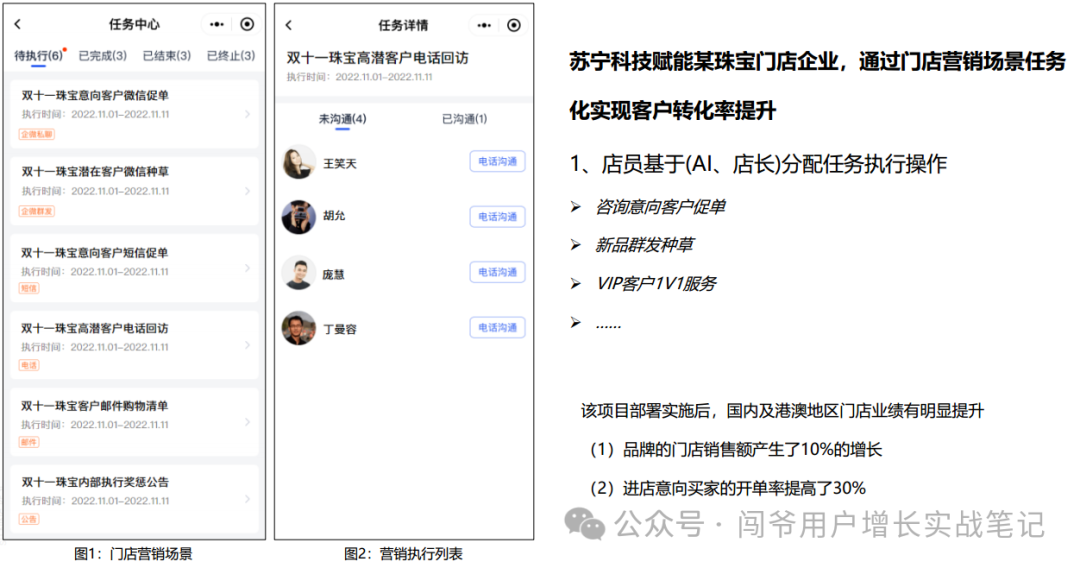
Task: Switch to the 已完成(3) tab
Action: click(103, 55)
